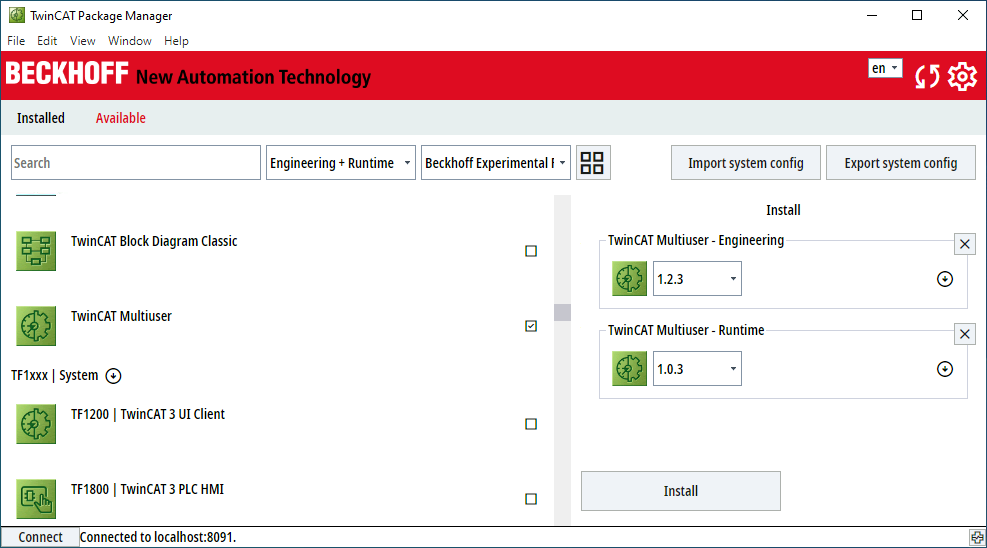The image size is (987, 548).
Task: Click download arrow for Multiuser Runtime package
Action: click(945, 369)
